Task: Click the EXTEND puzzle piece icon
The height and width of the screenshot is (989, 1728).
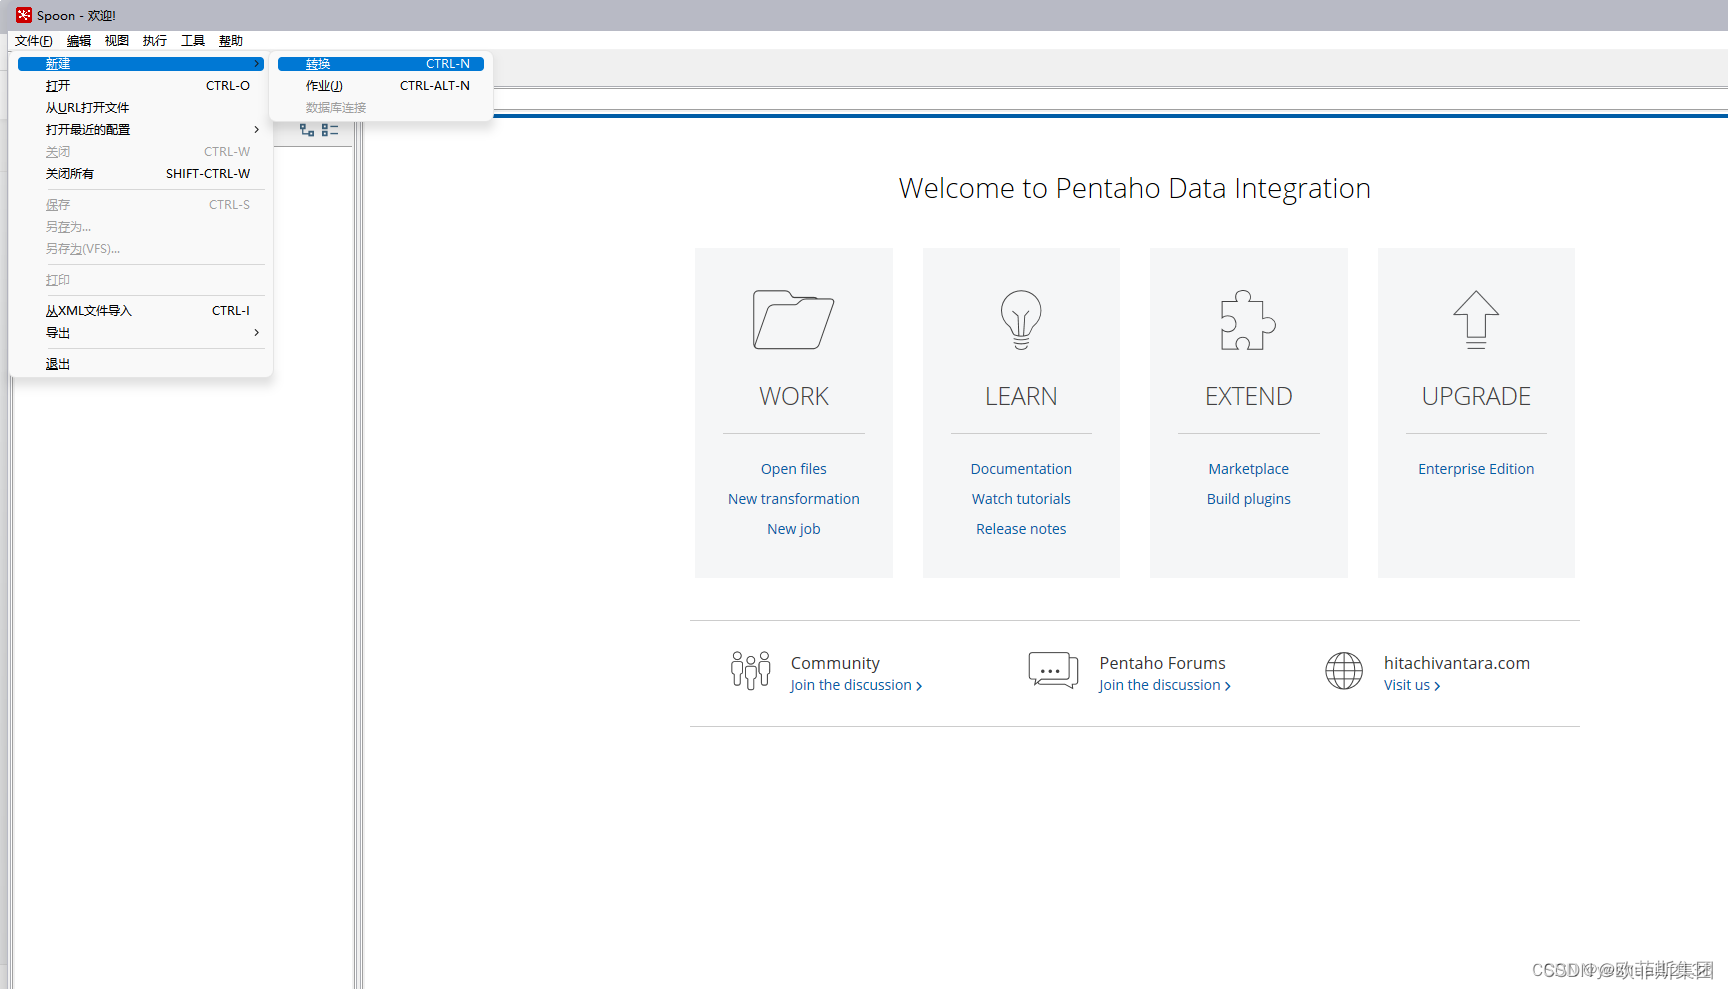Action: pos(1248,320)
